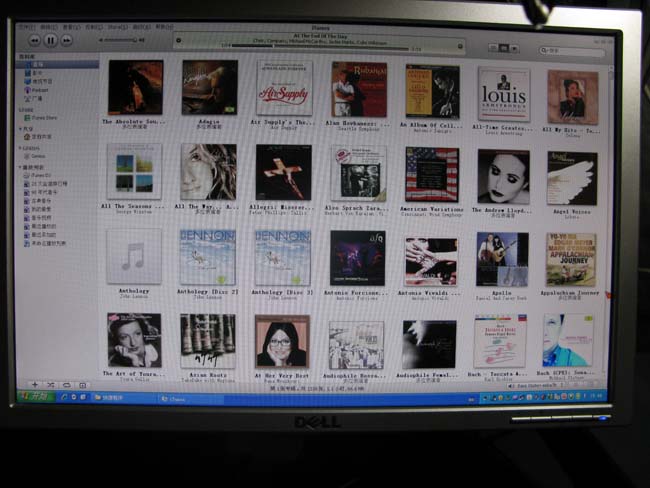Skip back to the previous track

pyautogui.click(x=35, y=40)
